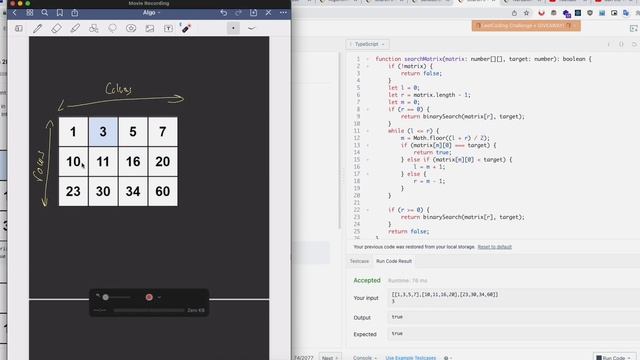
Task: Click the red record button
Action: 149,297
